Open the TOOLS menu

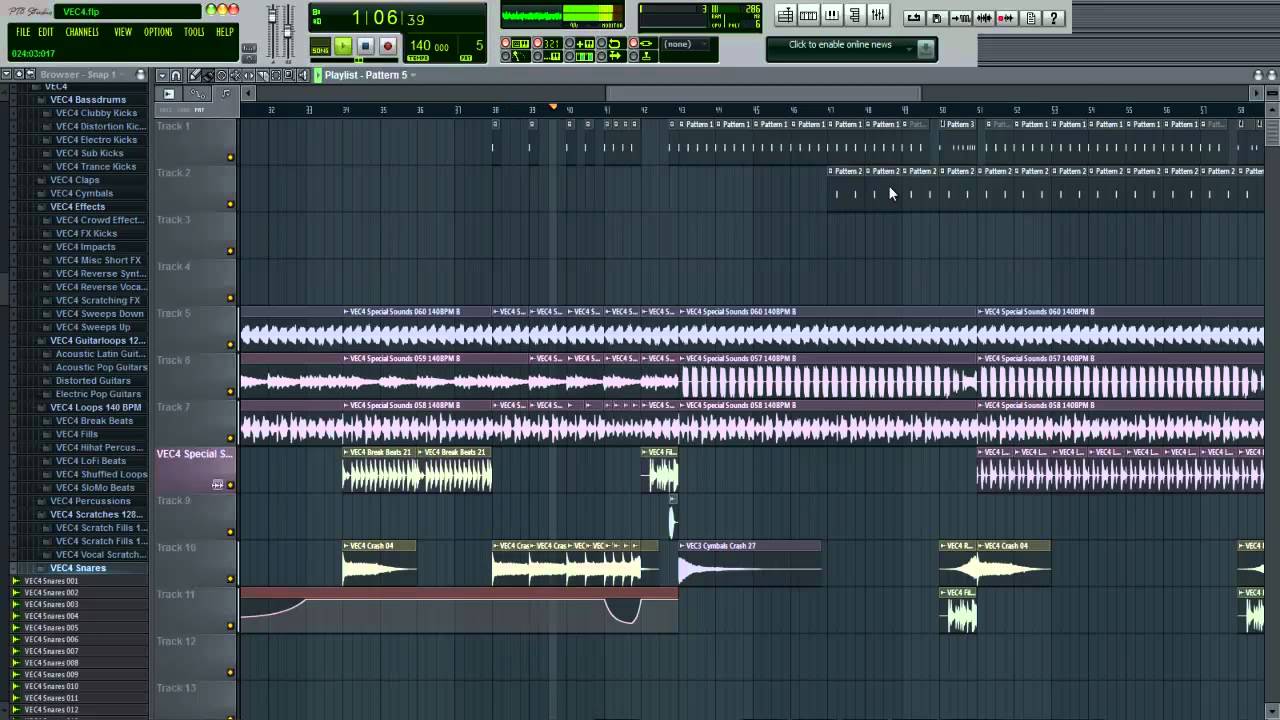tap(194, 32)
